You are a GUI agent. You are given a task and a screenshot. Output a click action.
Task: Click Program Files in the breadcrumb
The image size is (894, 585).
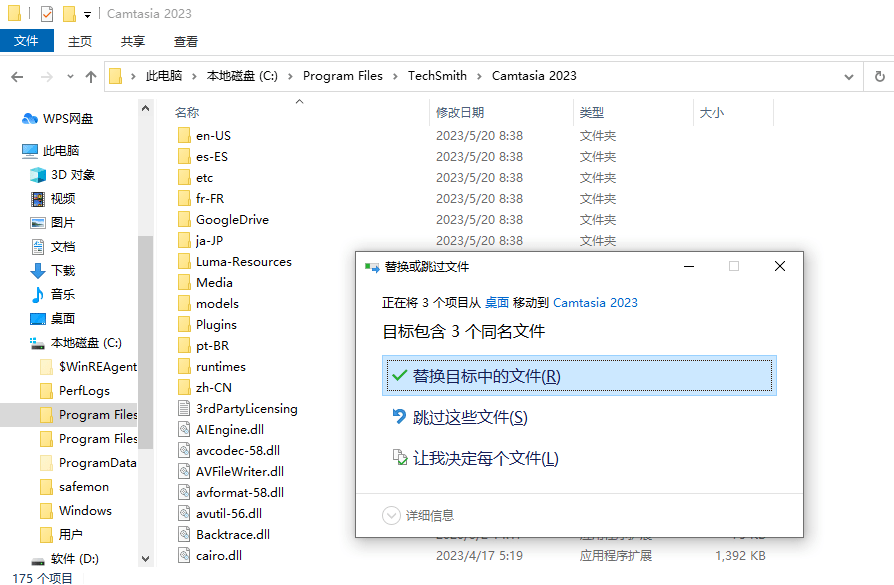[343, 76]
